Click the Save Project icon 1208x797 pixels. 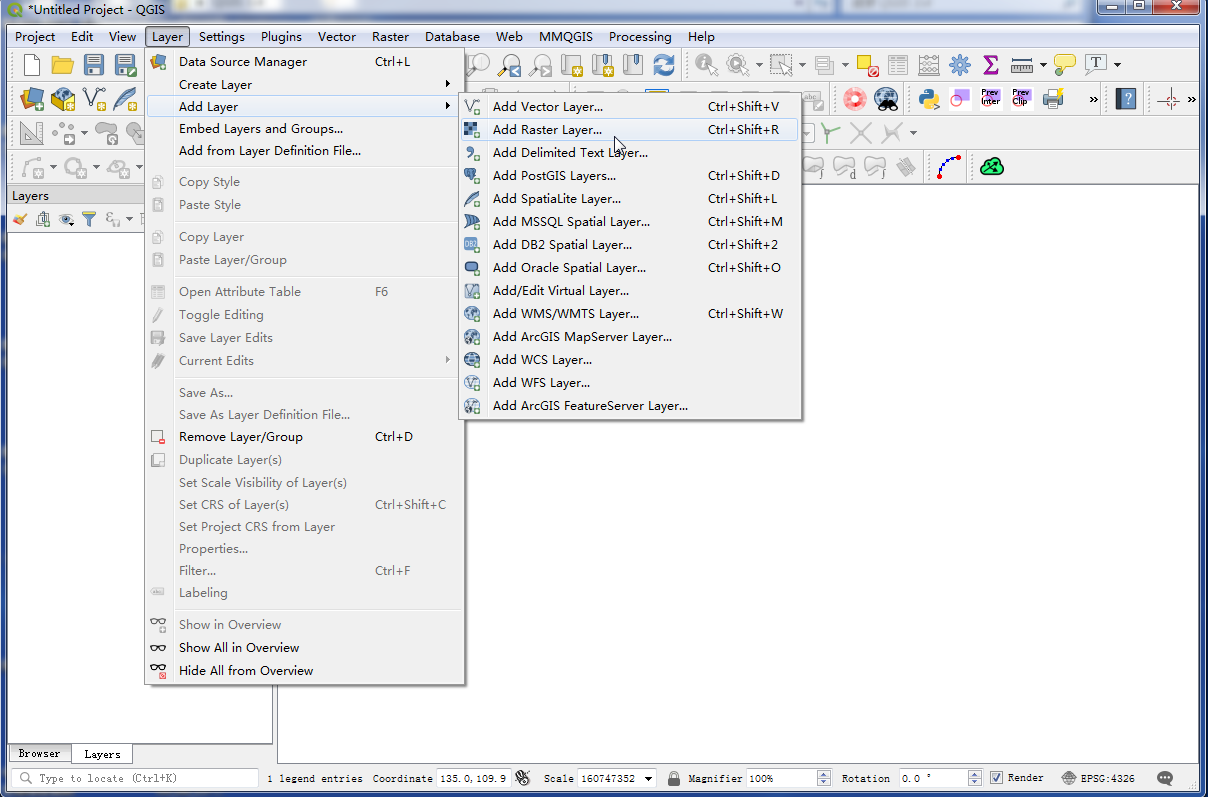pos(94,65)
